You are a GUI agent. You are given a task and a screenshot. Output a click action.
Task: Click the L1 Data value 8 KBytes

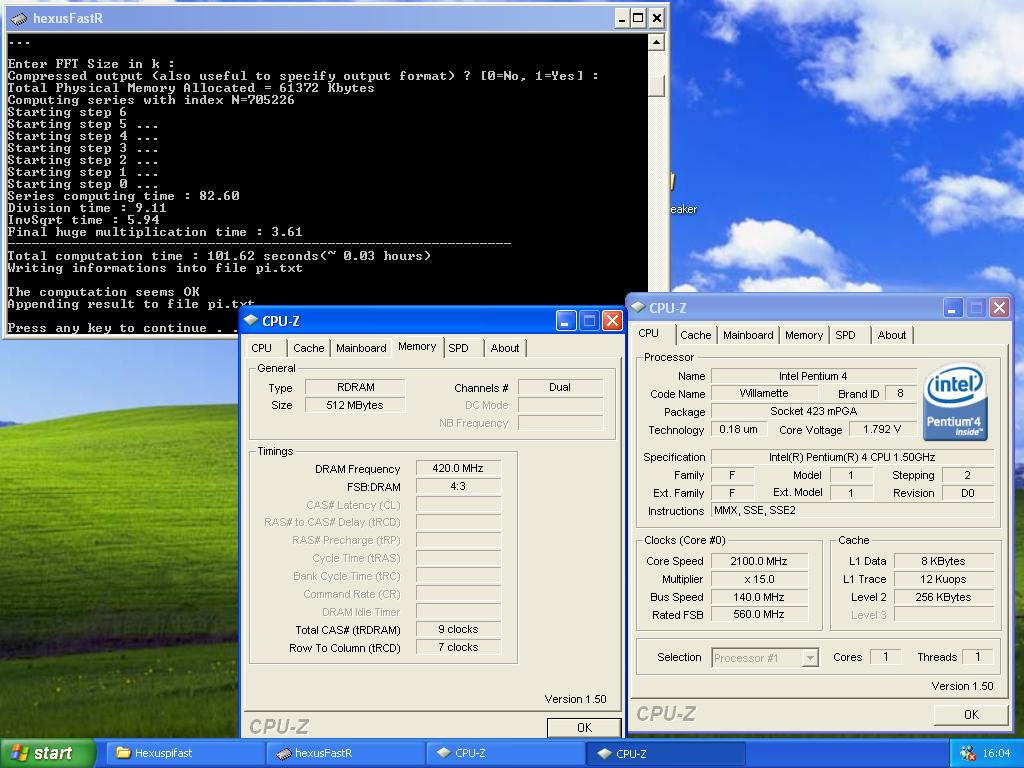pyautogui.click(x=943, y=561)
